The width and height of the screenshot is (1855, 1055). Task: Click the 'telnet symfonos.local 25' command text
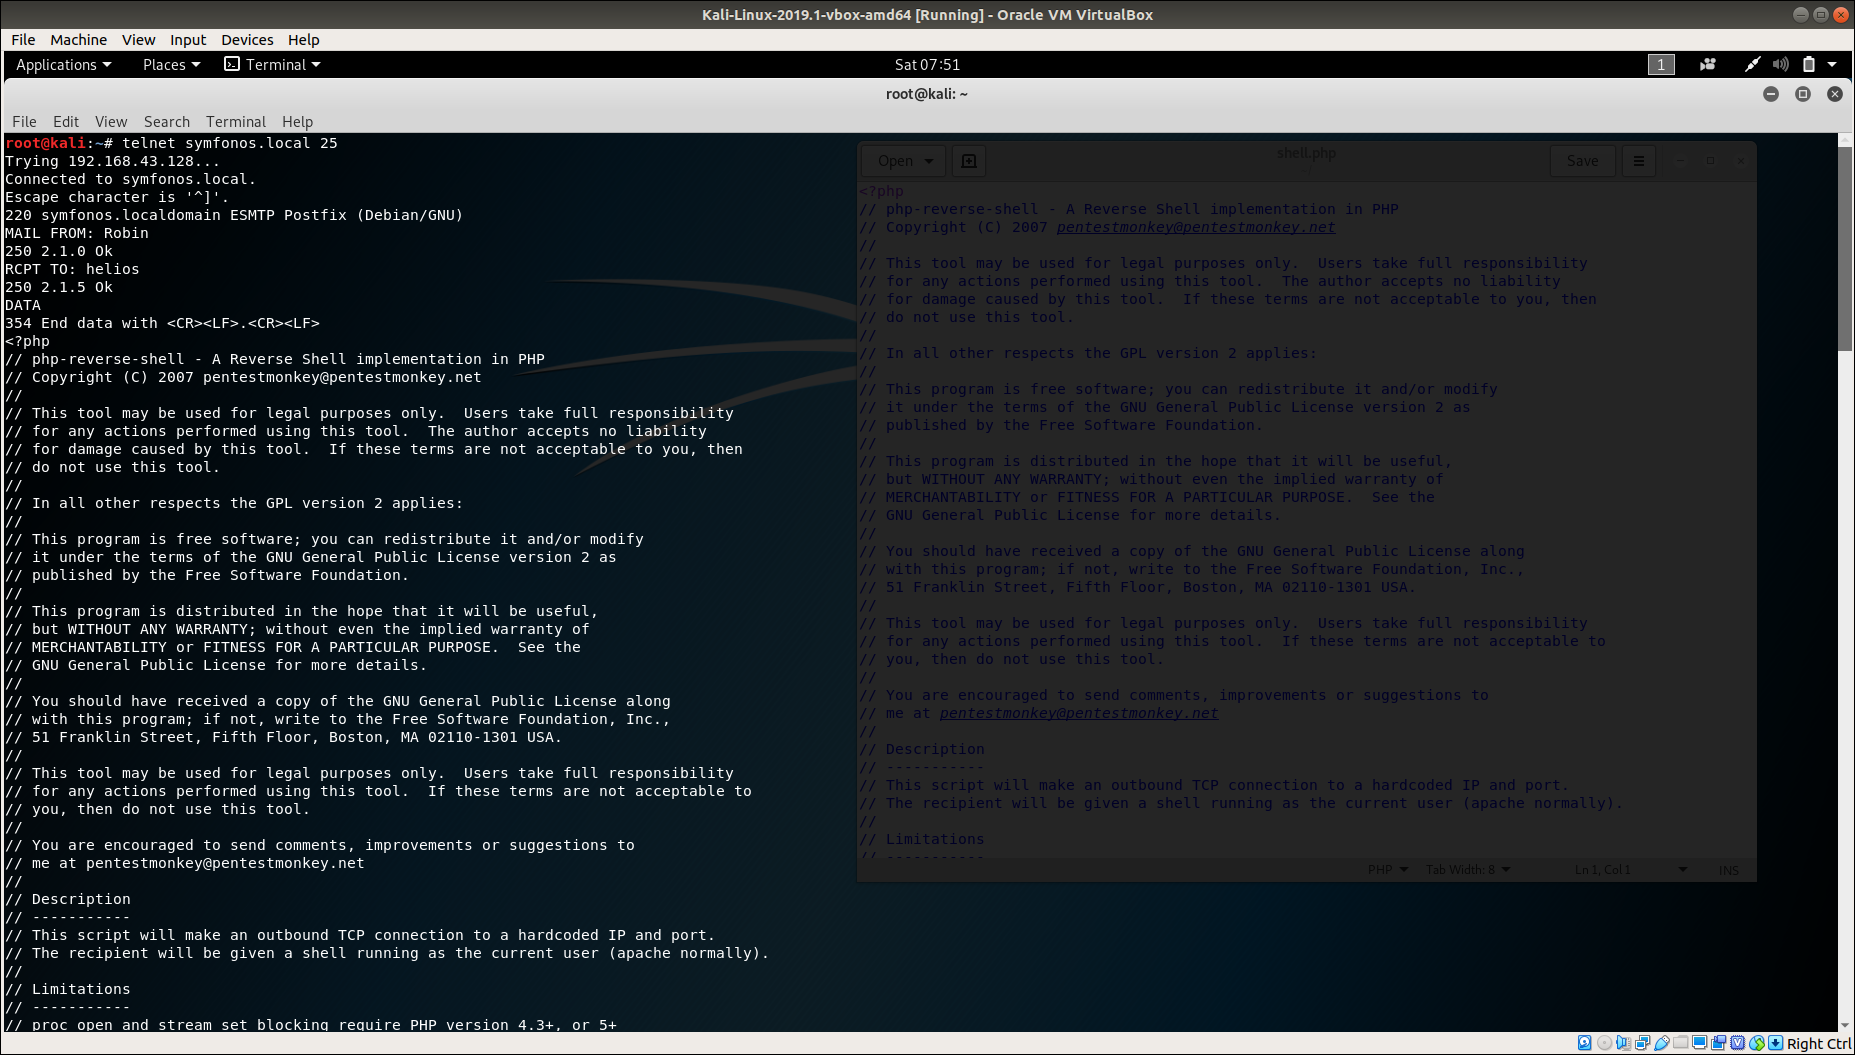click(x=230, y=143)
